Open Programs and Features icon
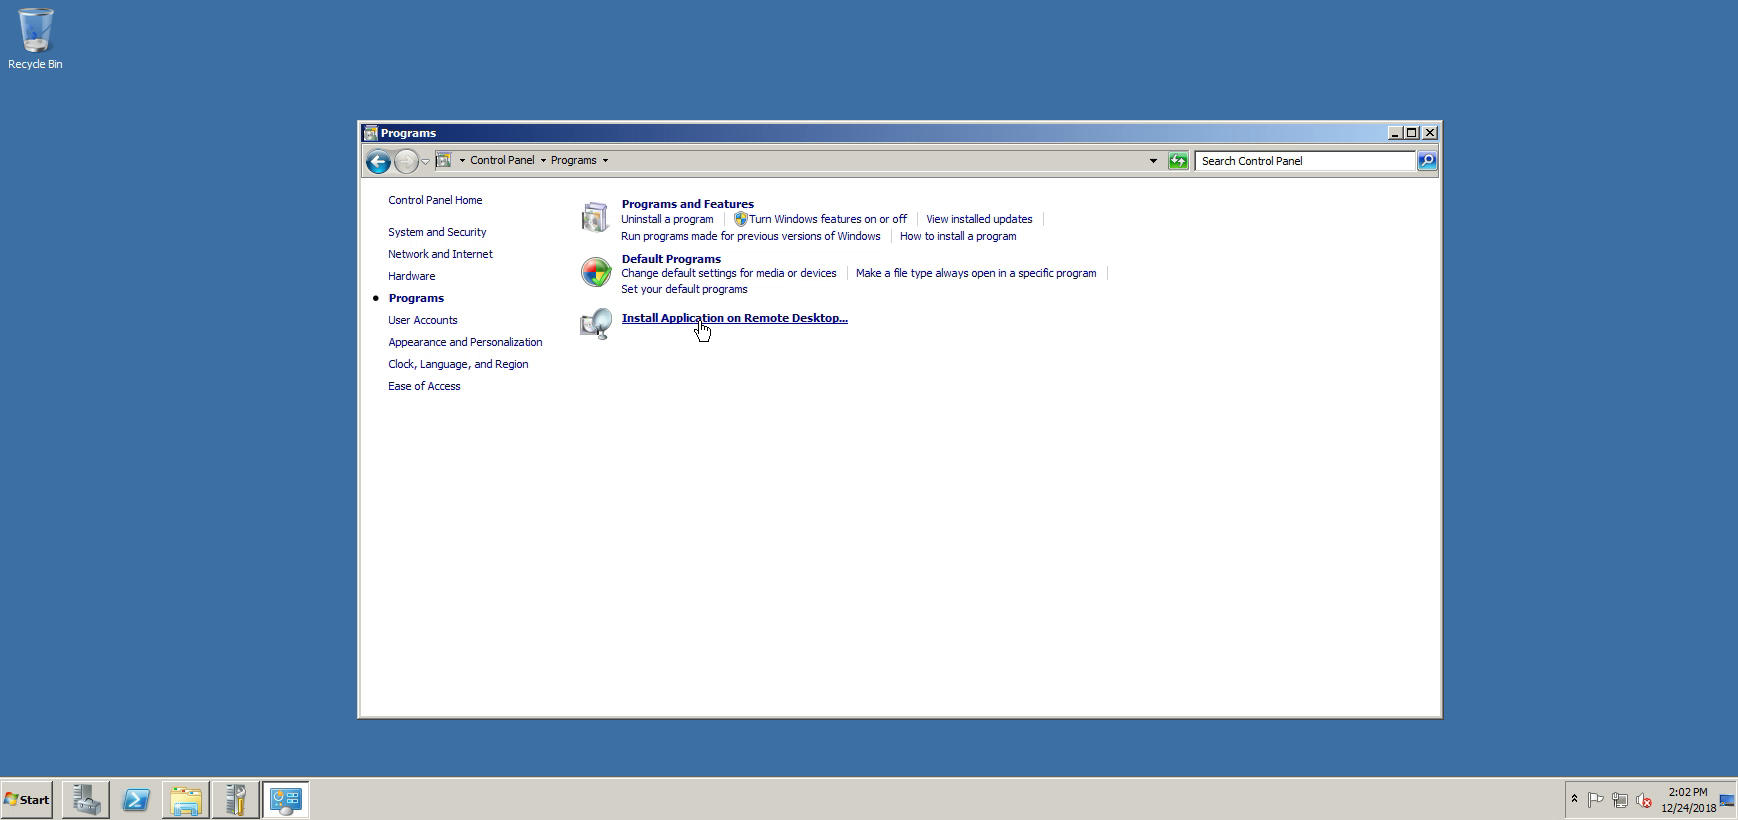 point(595,218)
